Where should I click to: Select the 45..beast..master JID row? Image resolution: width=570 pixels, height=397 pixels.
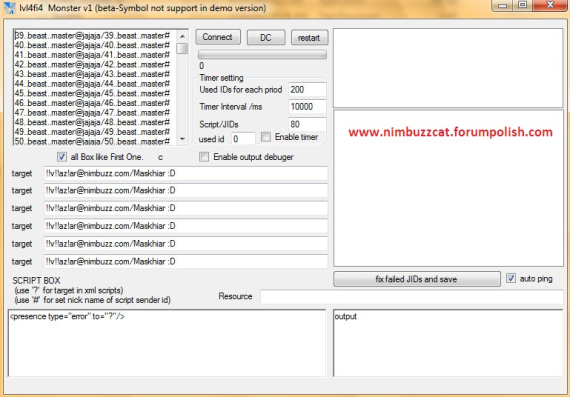[x=92, y=93]
